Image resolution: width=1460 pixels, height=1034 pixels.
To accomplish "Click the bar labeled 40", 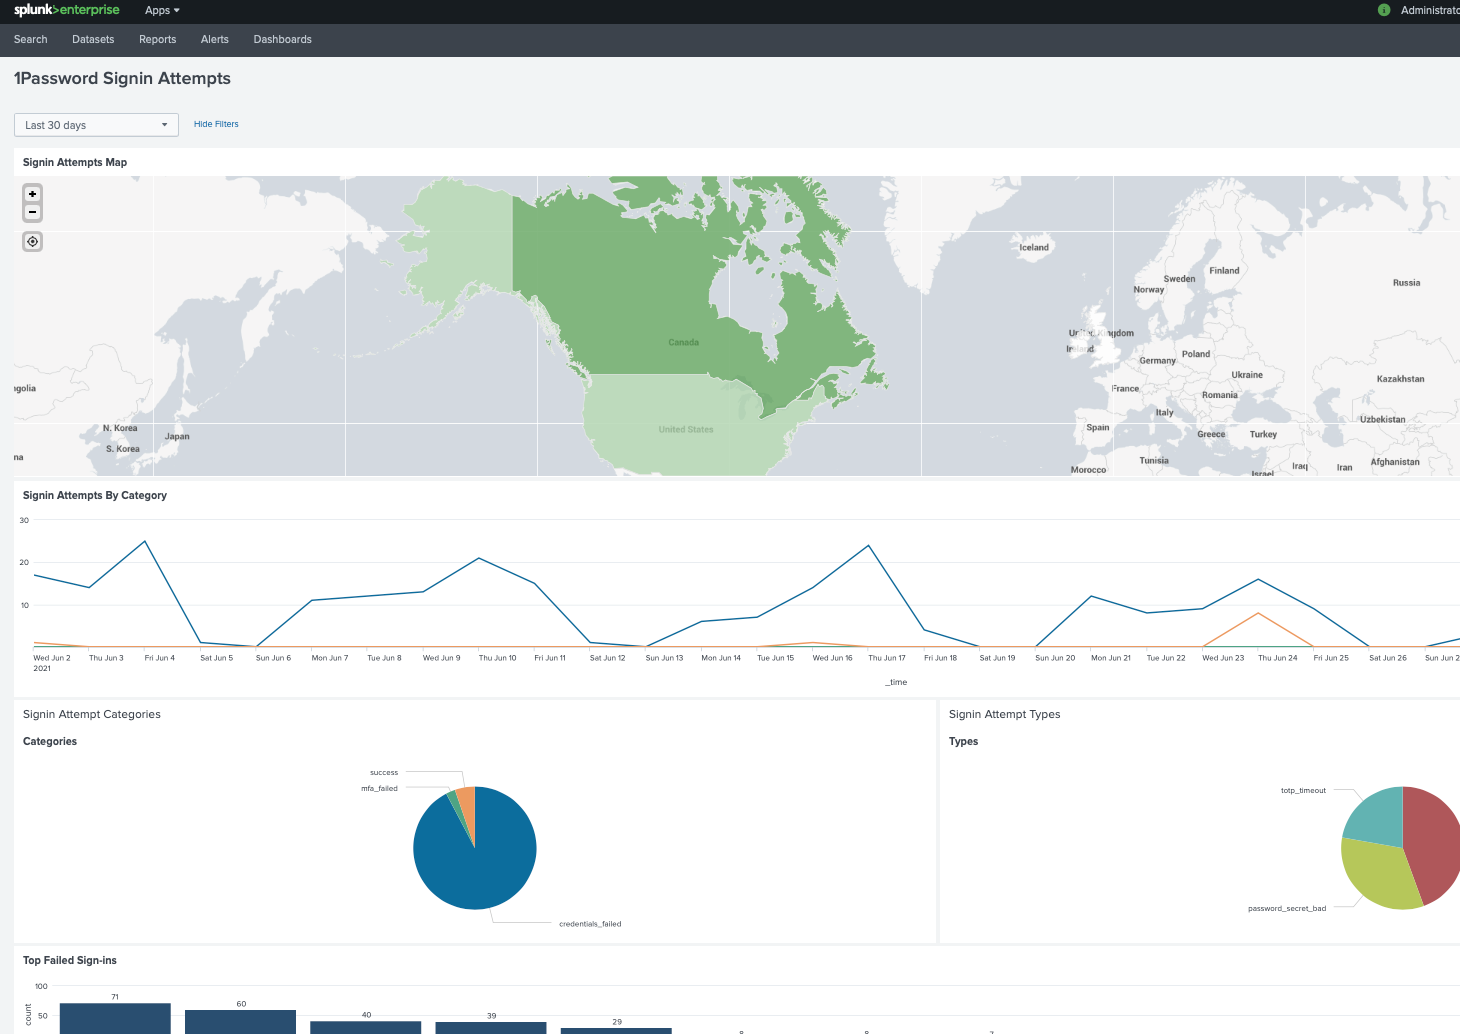I will point(365,1027).
